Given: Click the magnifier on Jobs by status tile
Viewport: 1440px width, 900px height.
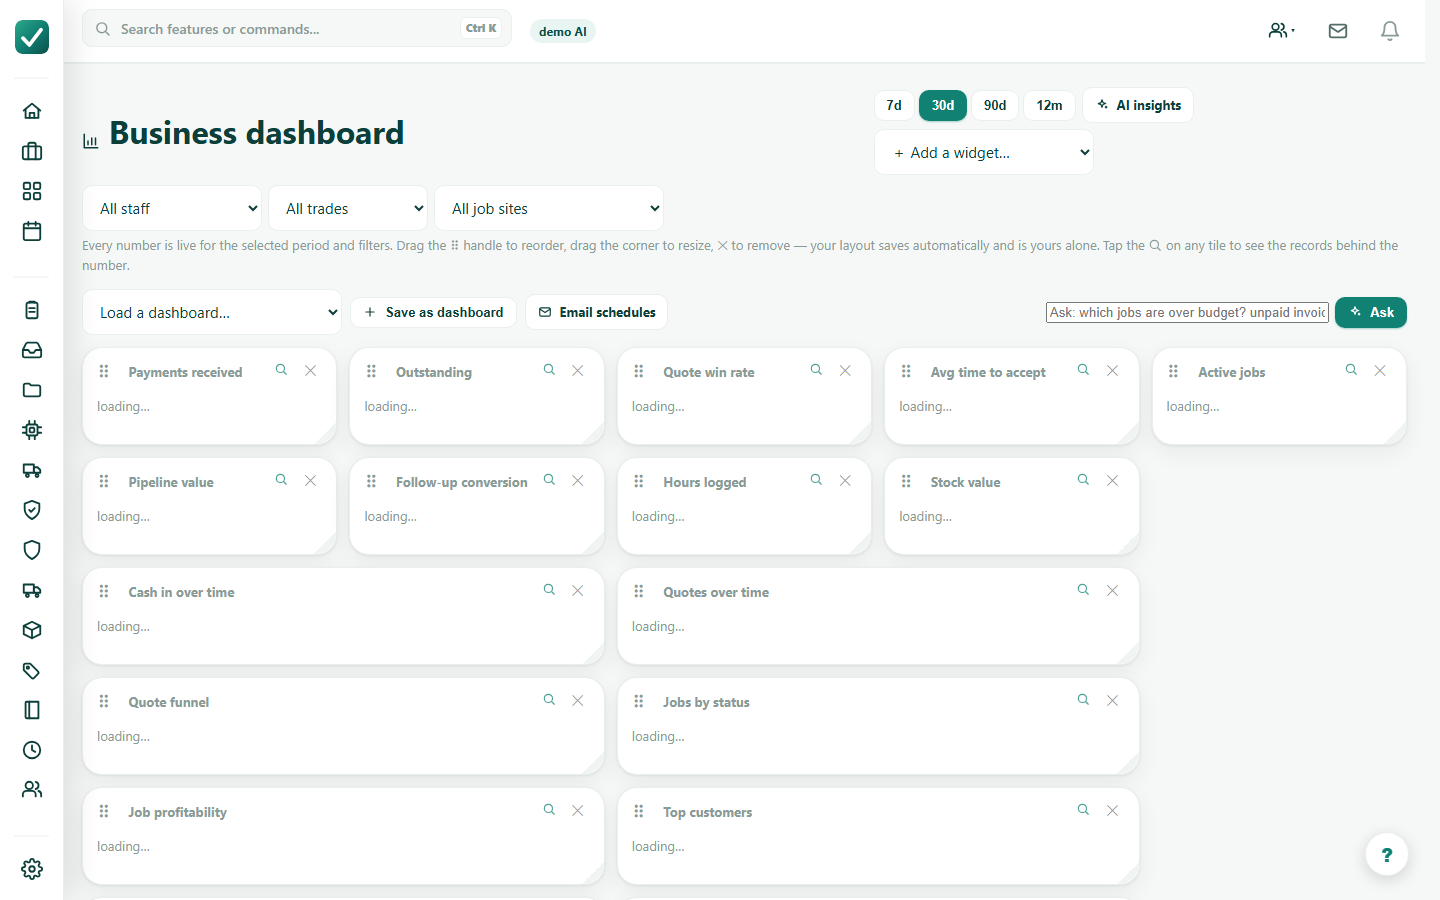Looking at the screenshot, I should coord(1083,700).
